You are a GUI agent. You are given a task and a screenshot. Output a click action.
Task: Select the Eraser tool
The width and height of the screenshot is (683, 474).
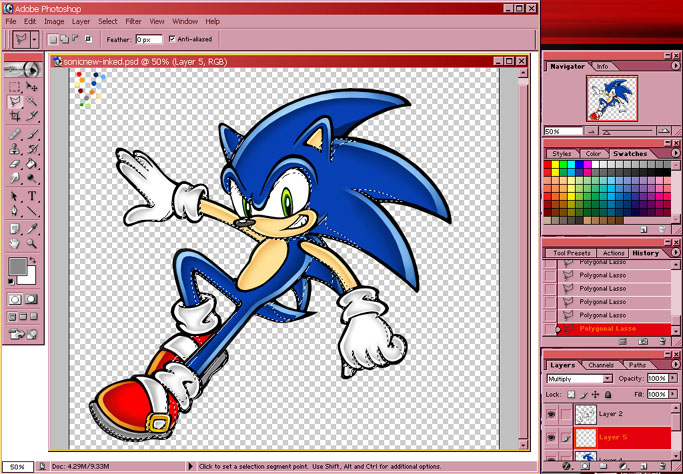15,163
